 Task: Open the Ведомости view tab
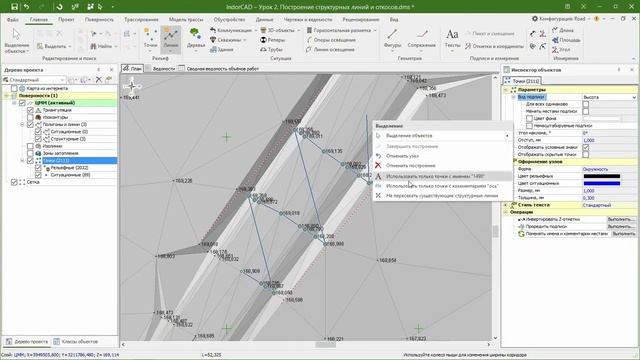tap(161, 69)
